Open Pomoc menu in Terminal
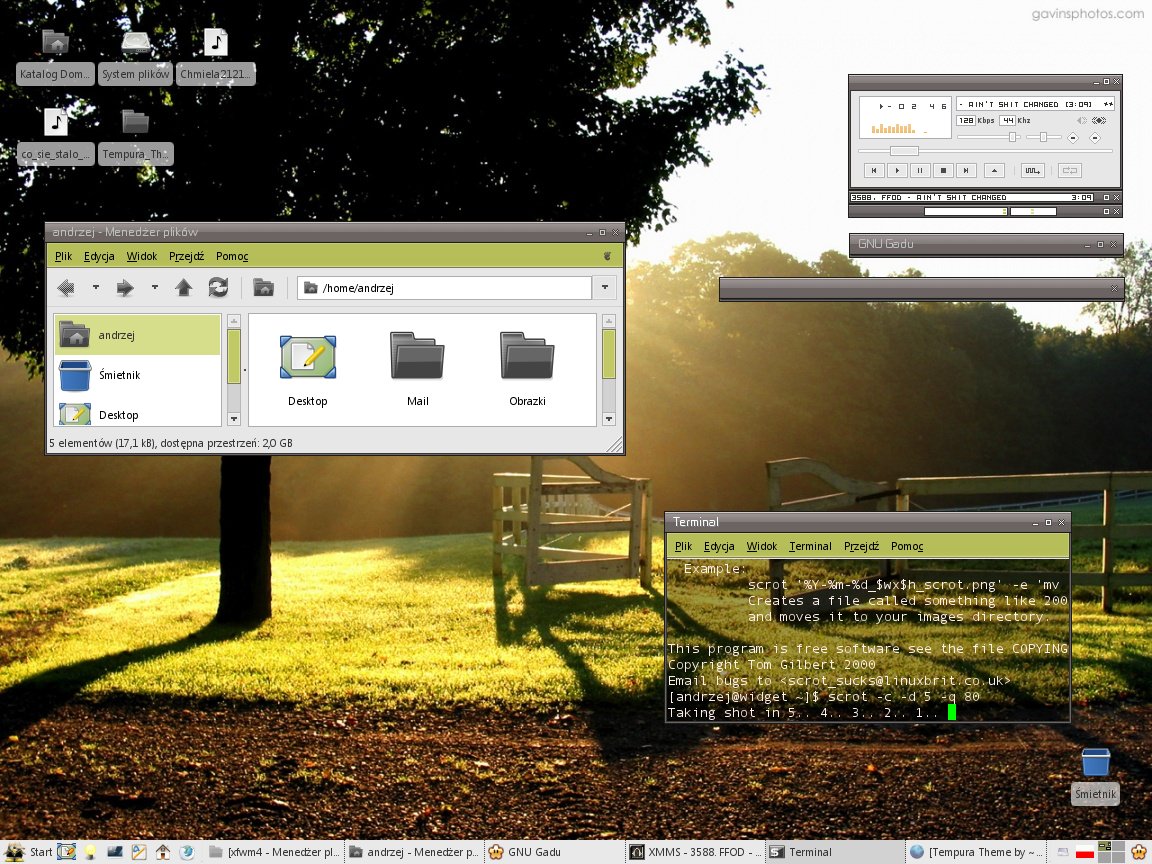1152x864 pixels. point(907,546)
